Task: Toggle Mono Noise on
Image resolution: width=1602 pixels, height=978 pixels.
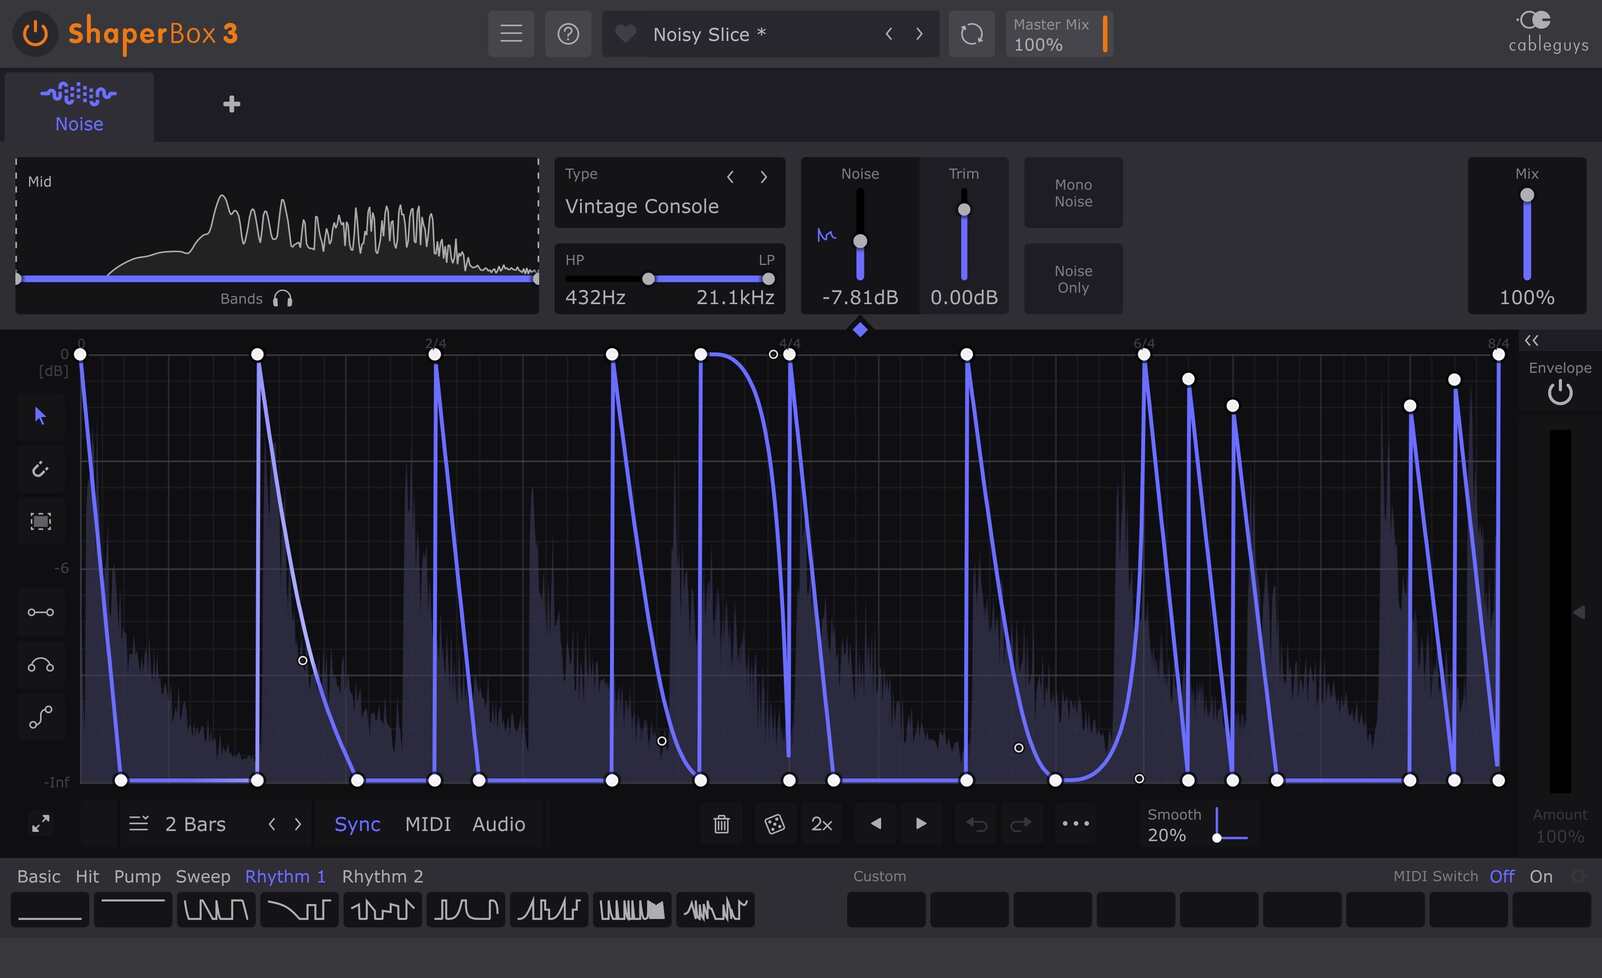Action: click(x=1073, y=192)
